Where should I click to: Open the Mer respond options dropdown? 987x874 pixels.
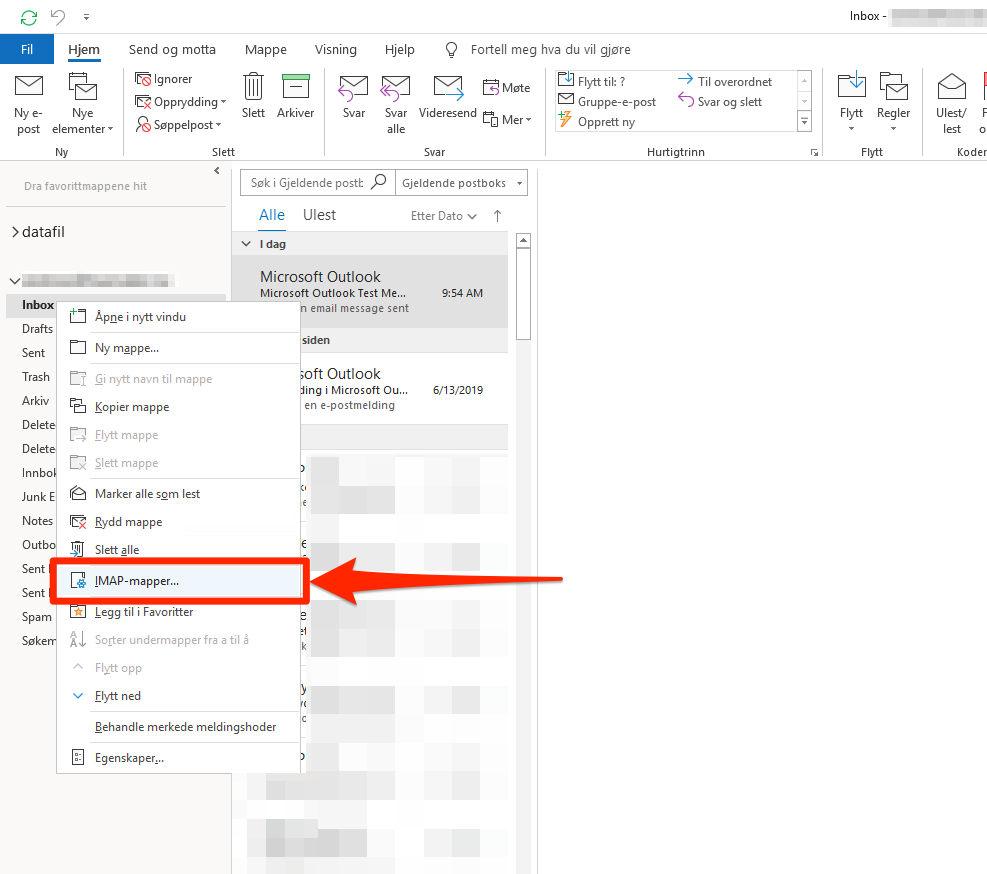click(x=507, y=119)
